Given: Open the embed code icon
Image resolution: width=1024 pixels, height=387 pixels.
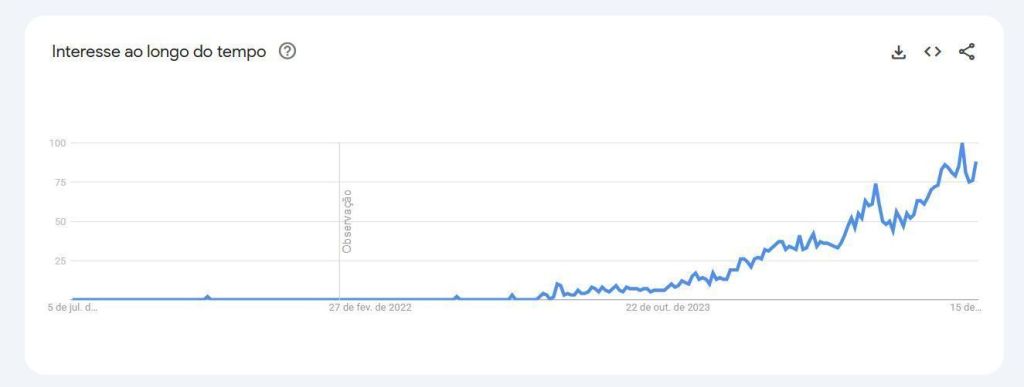Looking at the screenshot, I should click(x=933, y=52).
